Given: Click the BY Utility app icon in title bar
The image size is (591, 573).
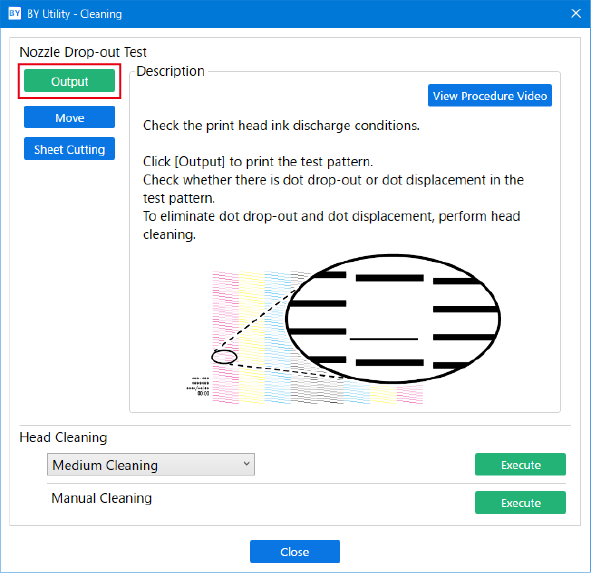Looking at the screenshot, I should [x=14, y=14].
